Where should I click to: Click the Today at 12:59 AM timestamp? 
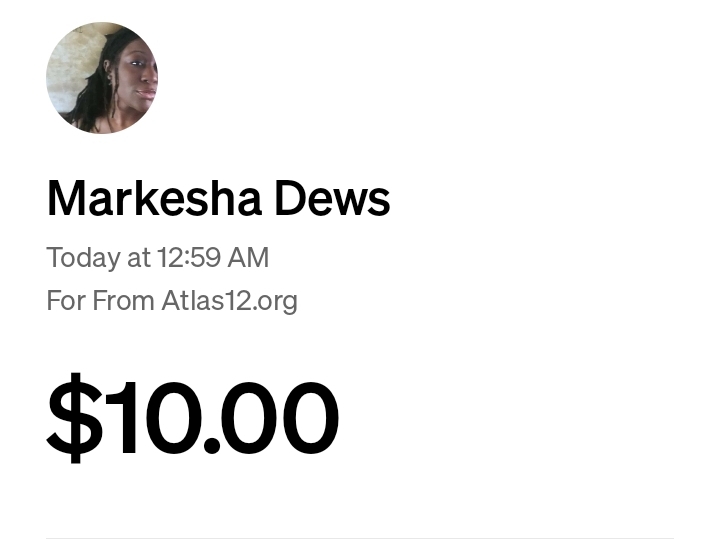click(x=158, y=257)
